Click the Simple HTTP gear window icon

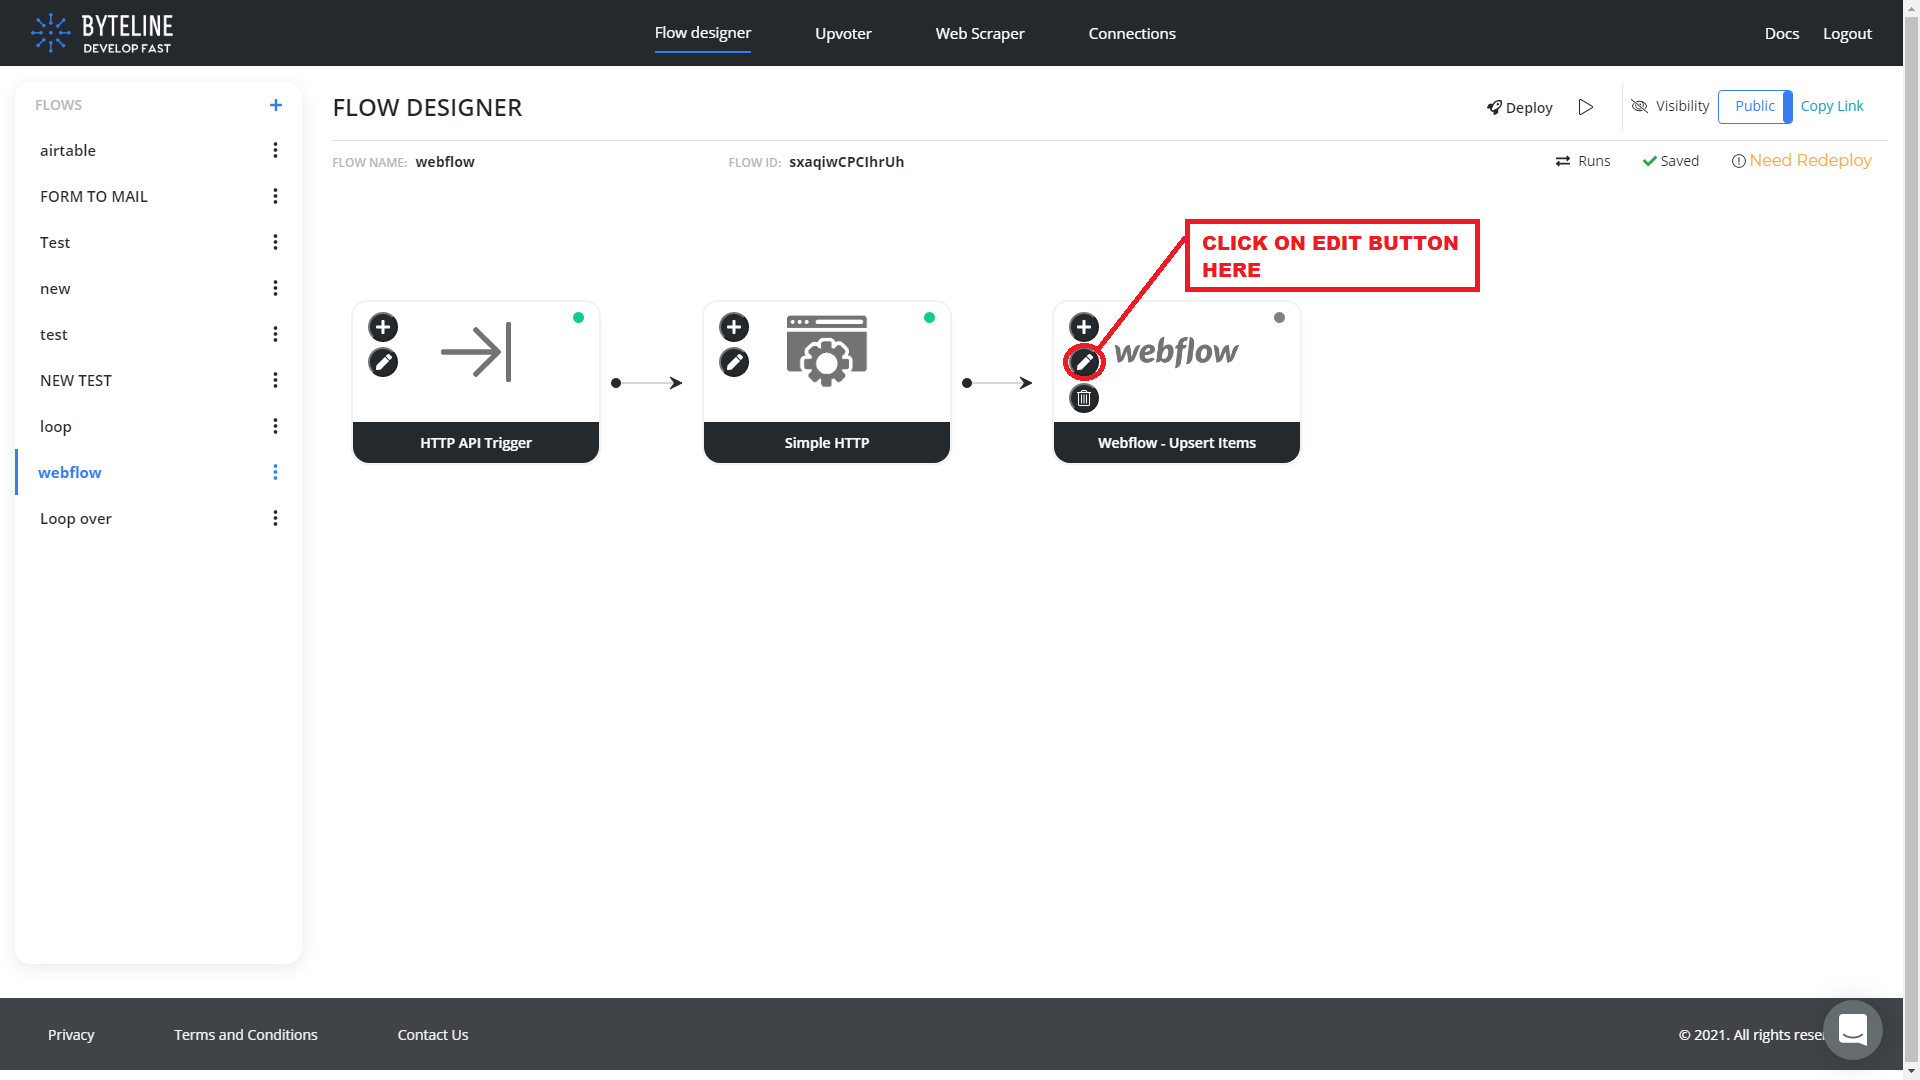coord(827,351)
